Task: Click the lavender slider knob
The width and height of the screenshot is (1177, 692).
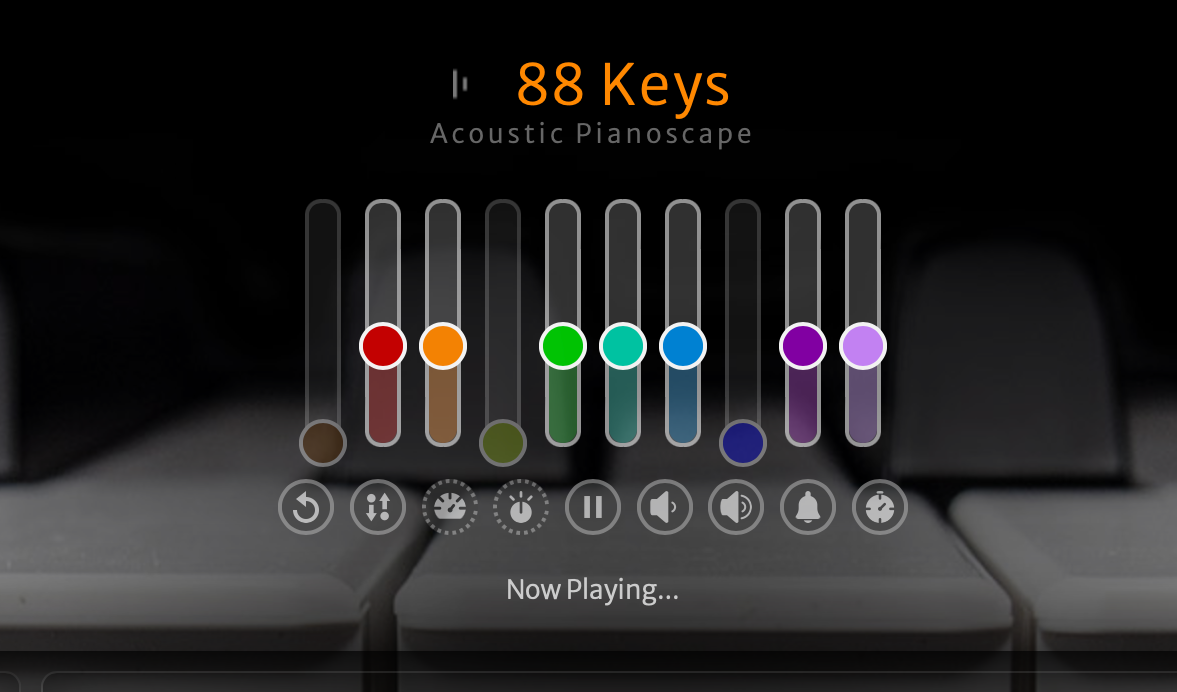Action: [863, 346]
